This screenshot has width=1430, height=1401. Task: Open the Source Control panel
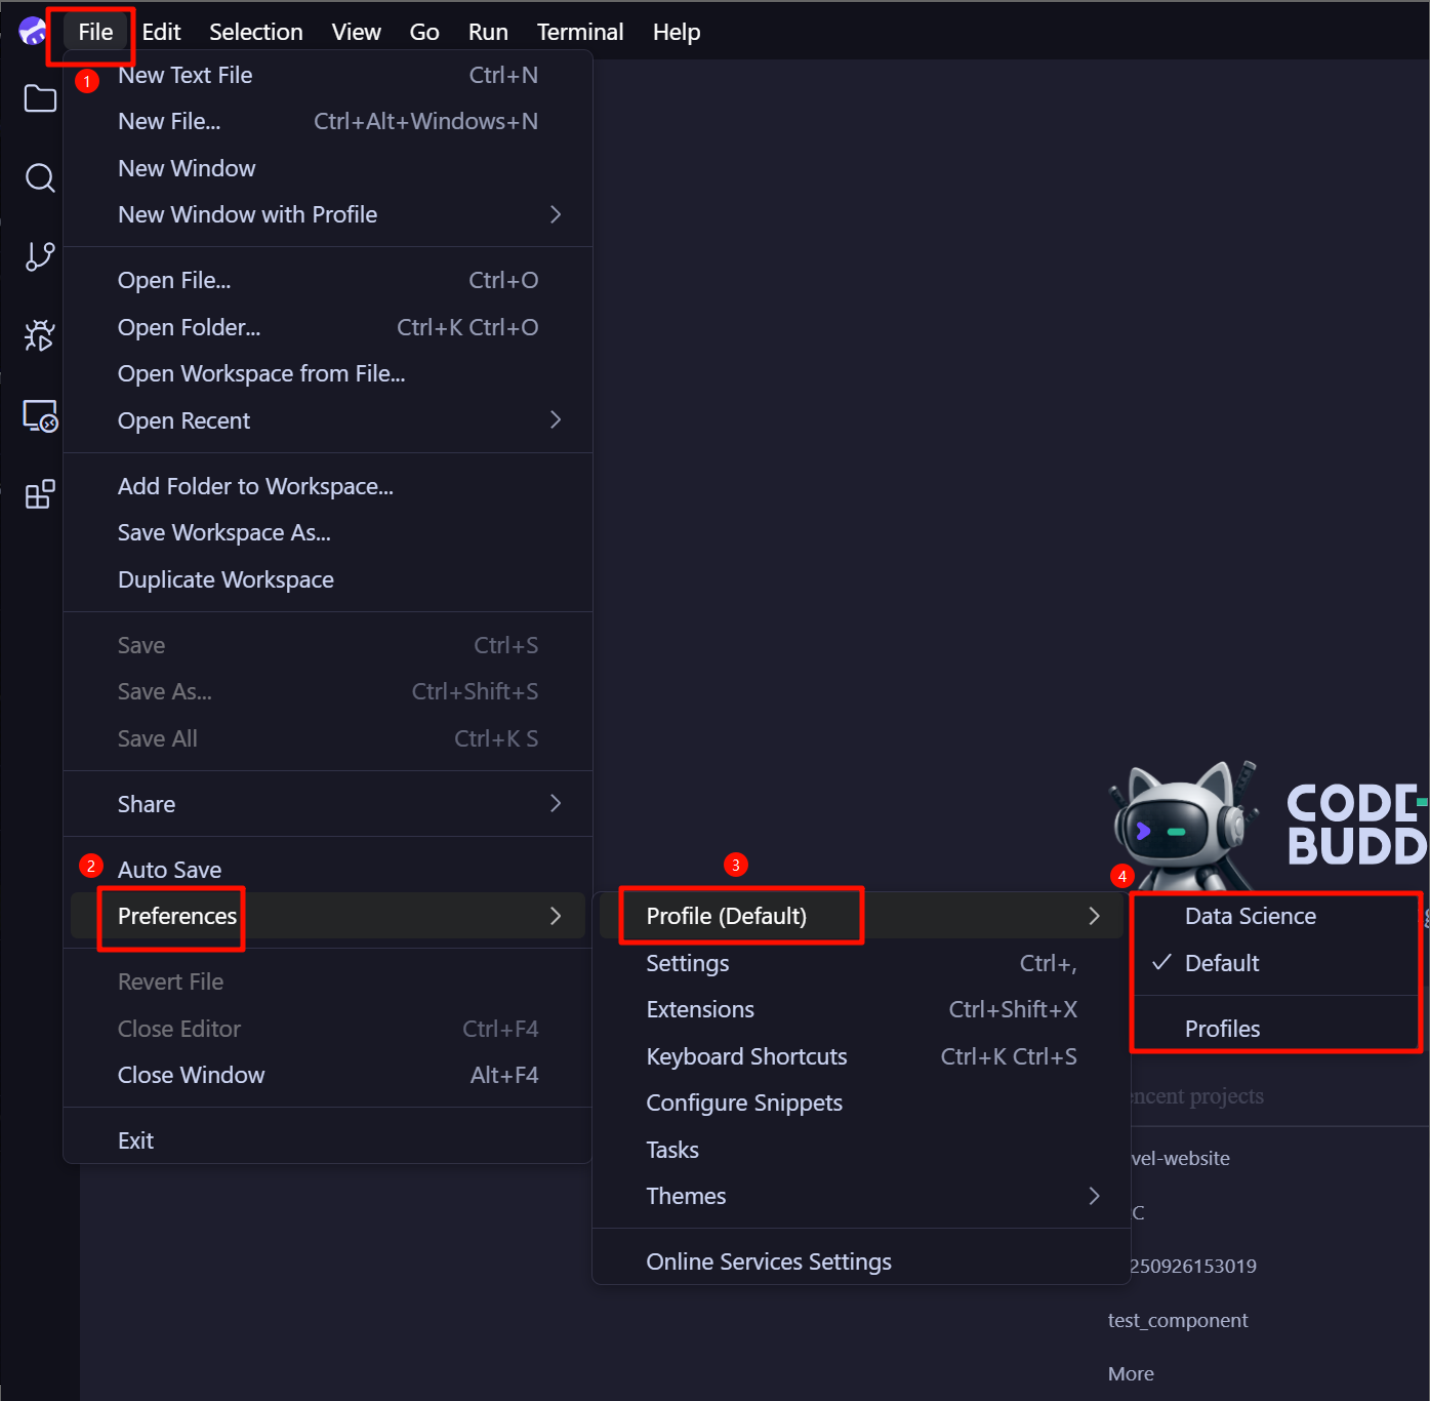[39, 257]
